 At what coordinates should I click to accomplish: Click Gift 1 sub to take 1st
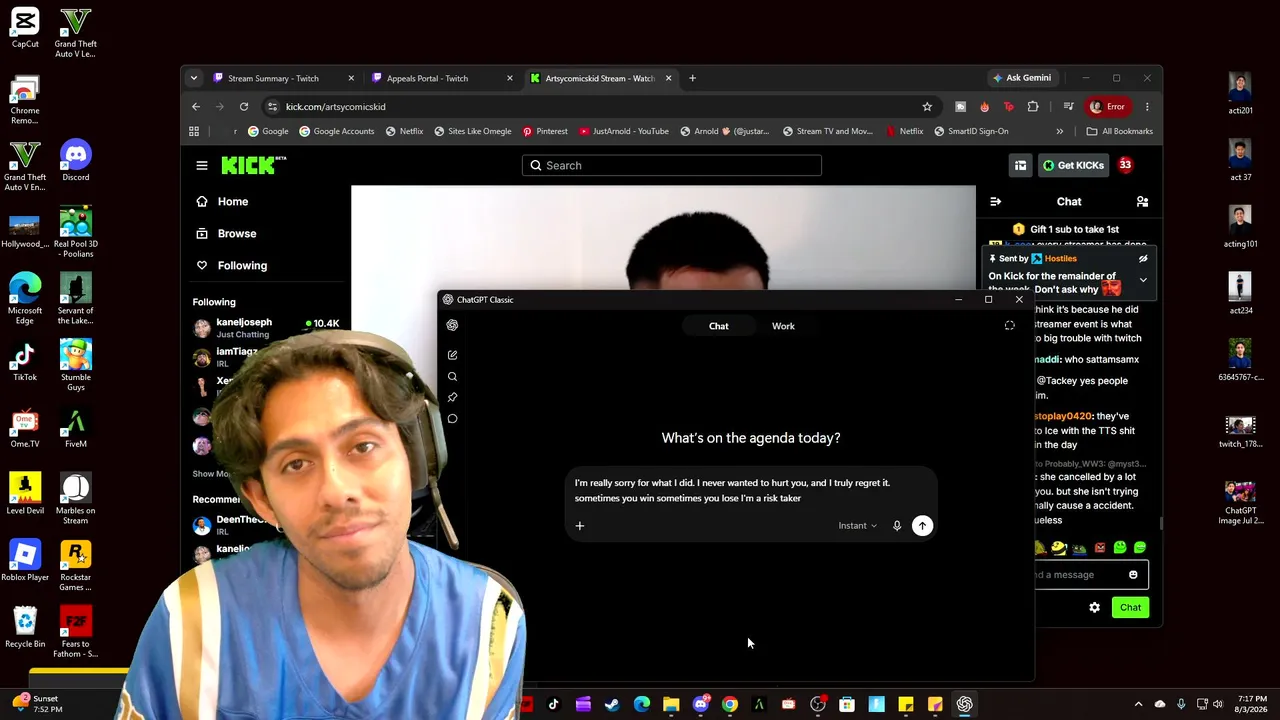[1066, 229]
